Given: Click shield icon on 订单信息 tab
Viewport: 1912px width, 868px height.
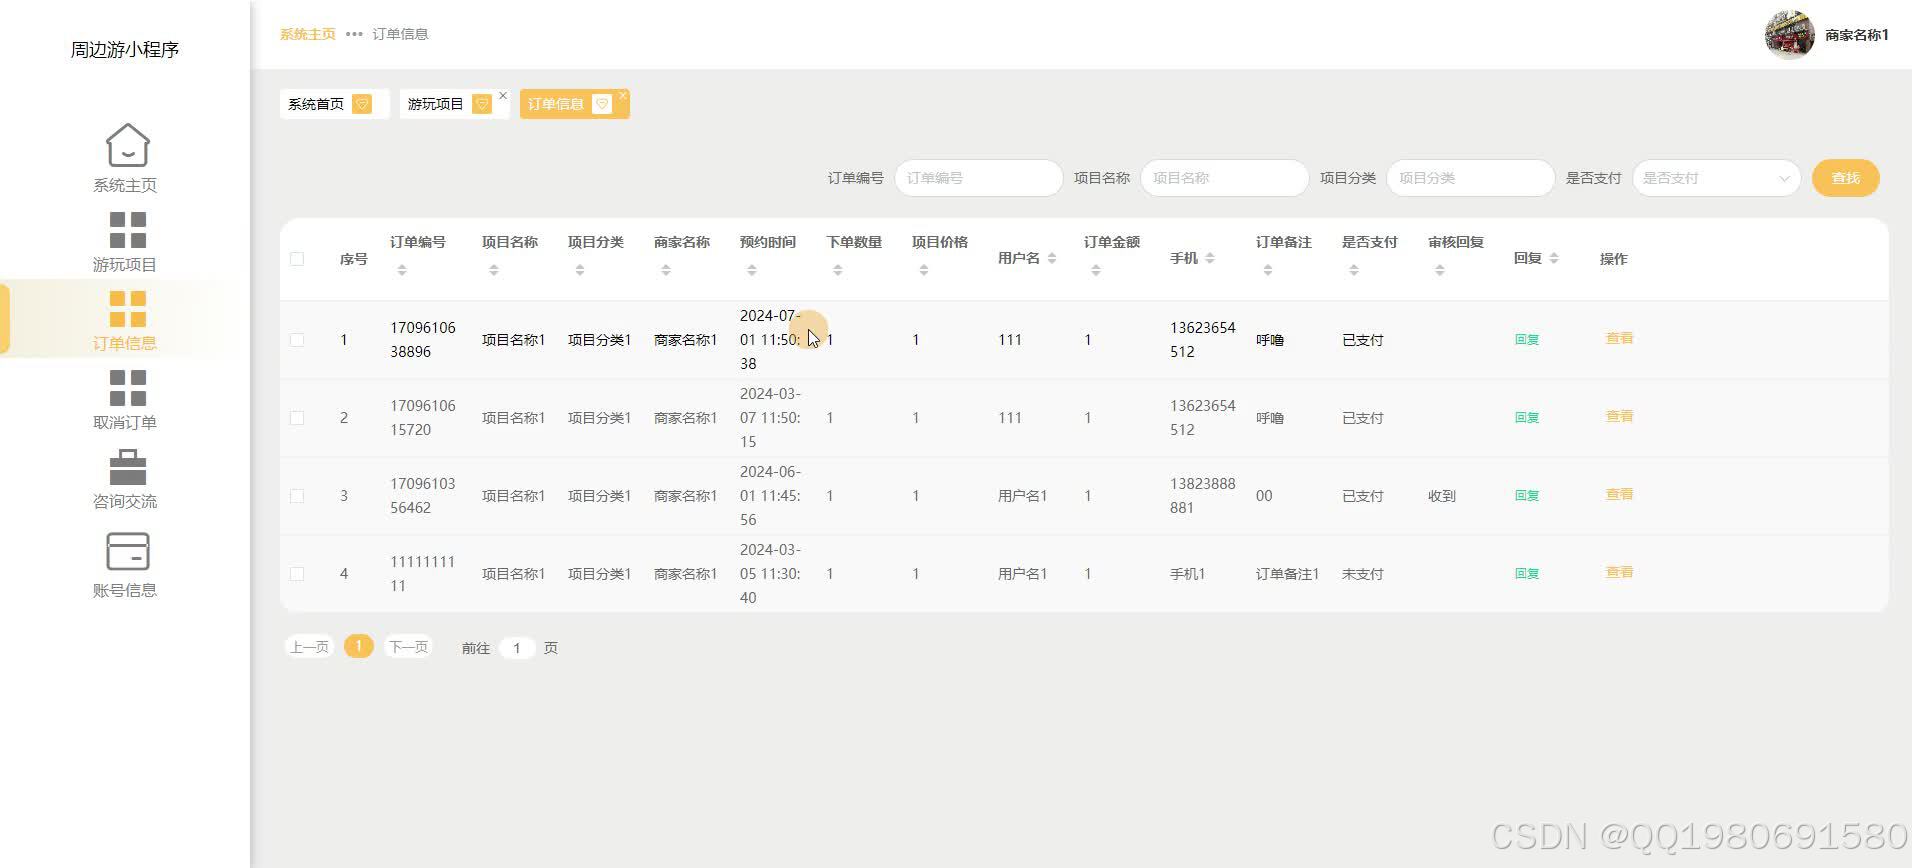Looking at the screenshot, I should click(602, 104).
